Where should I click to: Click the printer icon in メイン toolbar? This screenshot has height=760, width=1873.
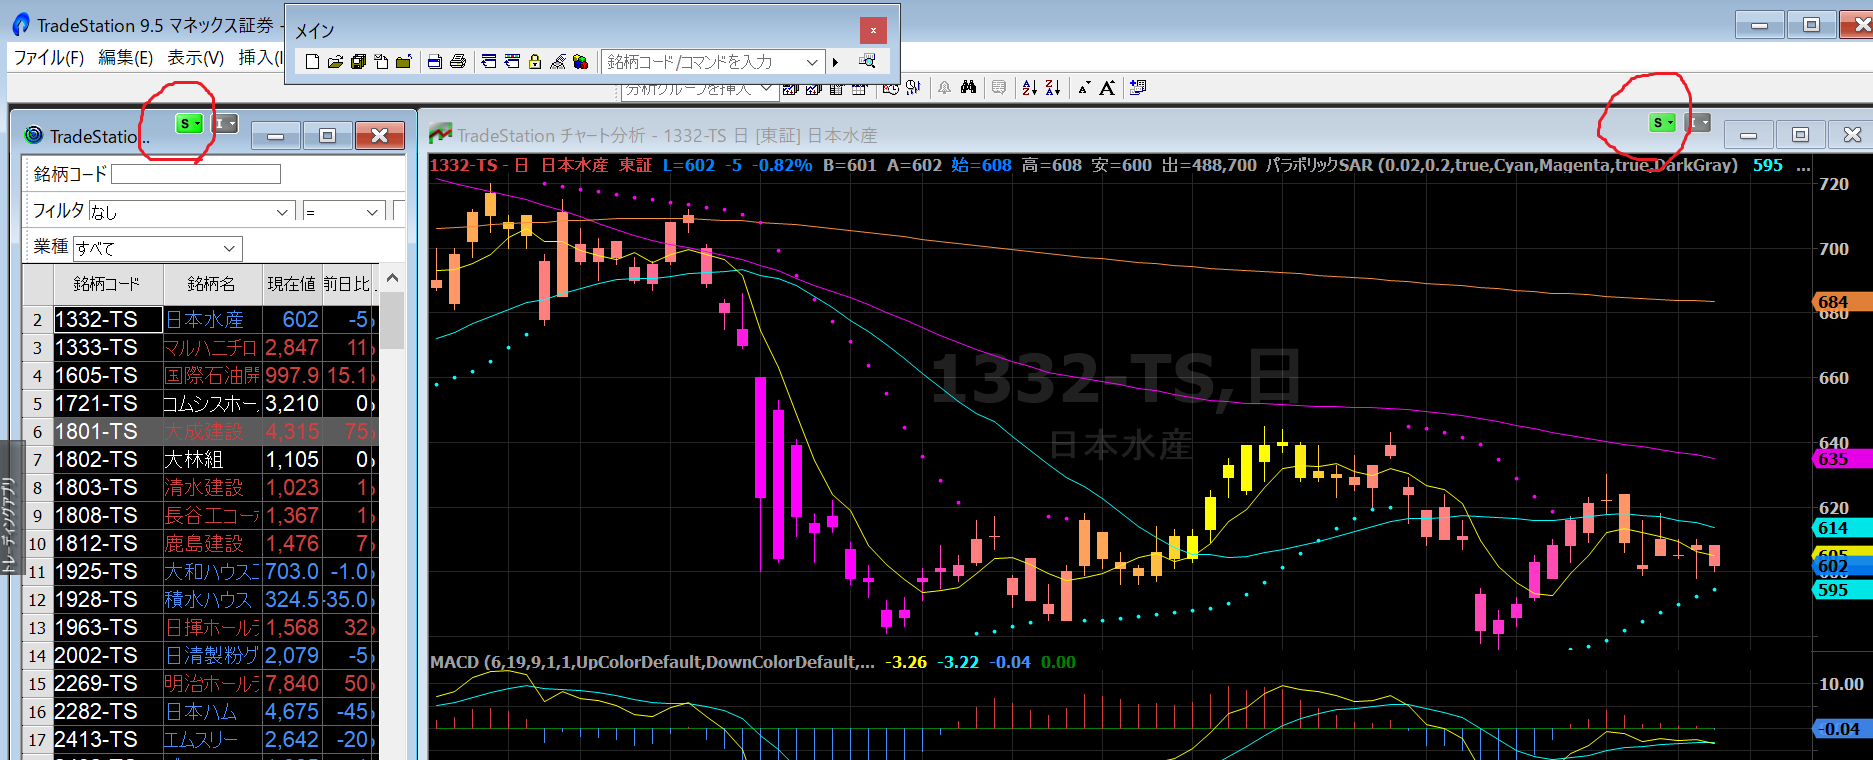(x=458, y=62)
